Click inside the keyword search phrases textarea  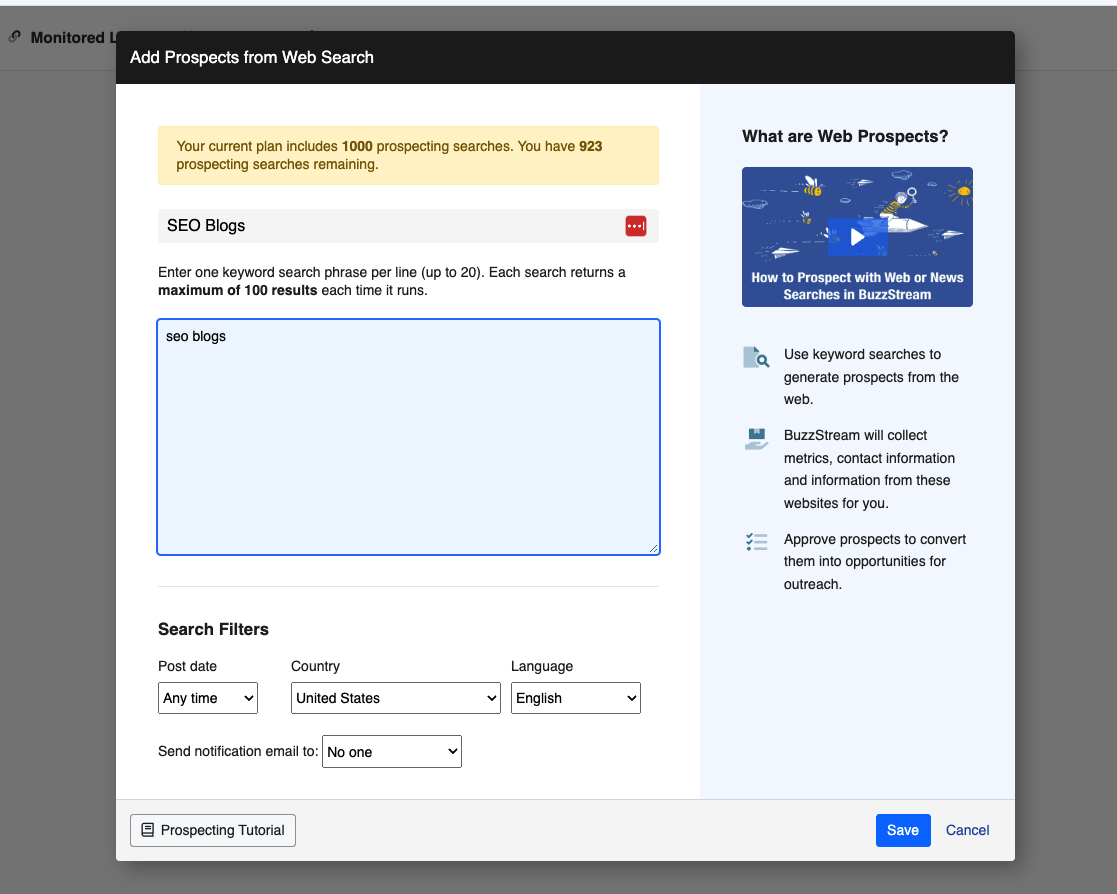click(x=408, y=436)
